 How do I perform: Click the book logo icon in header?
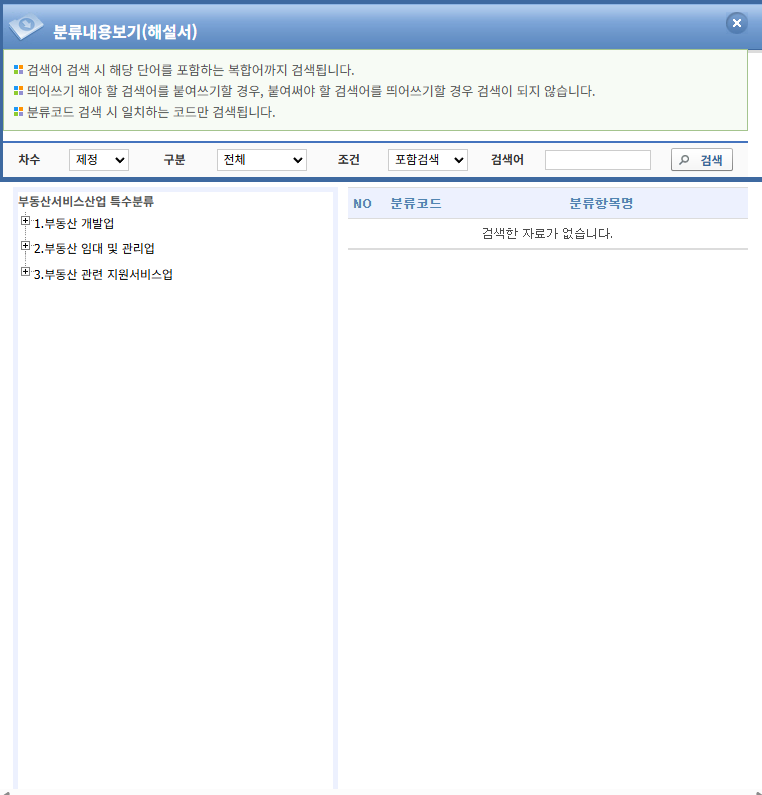click(x=26, y=28)
